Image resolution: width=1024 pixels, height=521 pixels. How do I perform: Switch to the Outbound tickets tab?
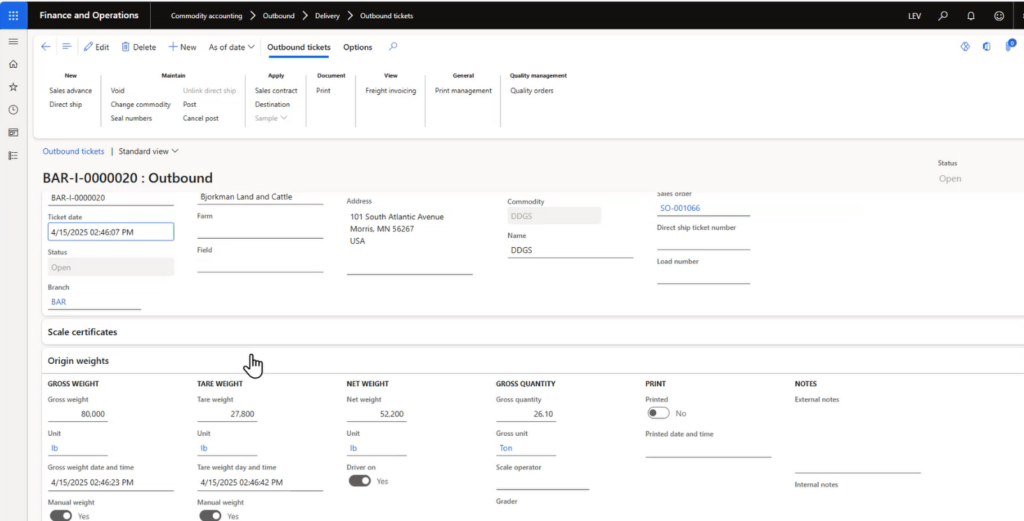(x=298, y=47)
